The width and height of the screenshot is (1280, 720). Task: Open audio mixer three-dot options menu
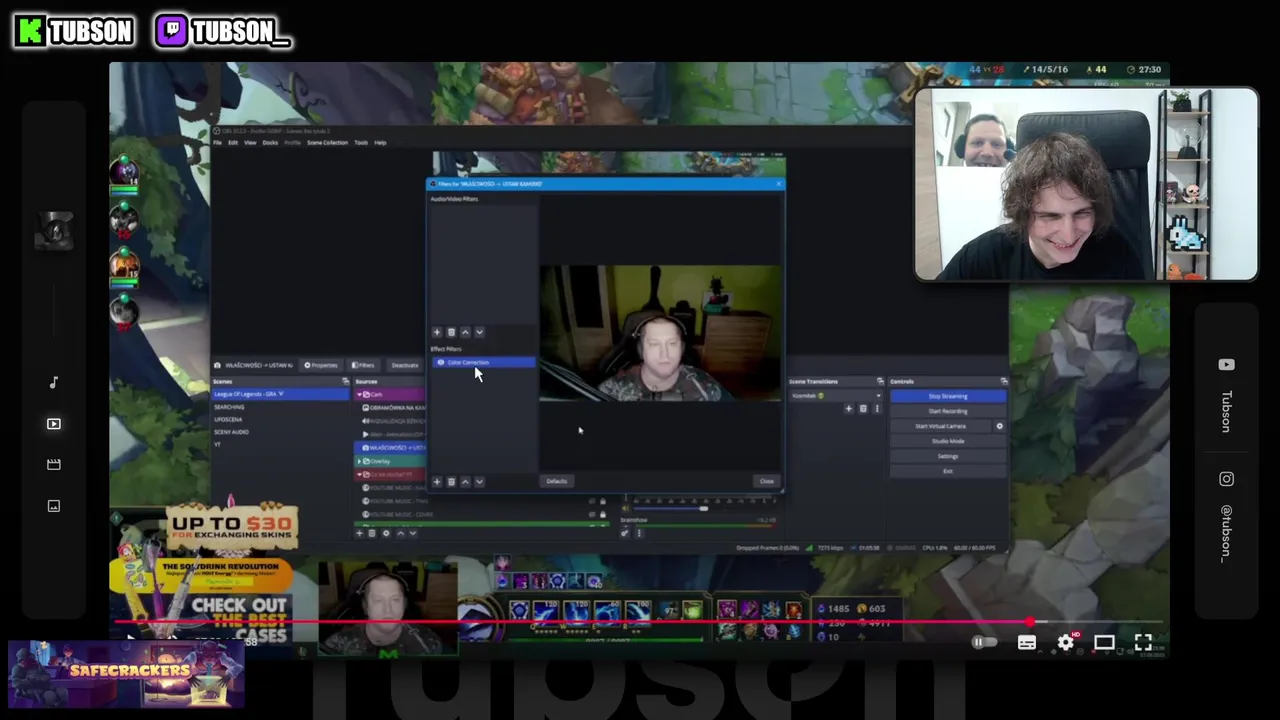point(639,533)
